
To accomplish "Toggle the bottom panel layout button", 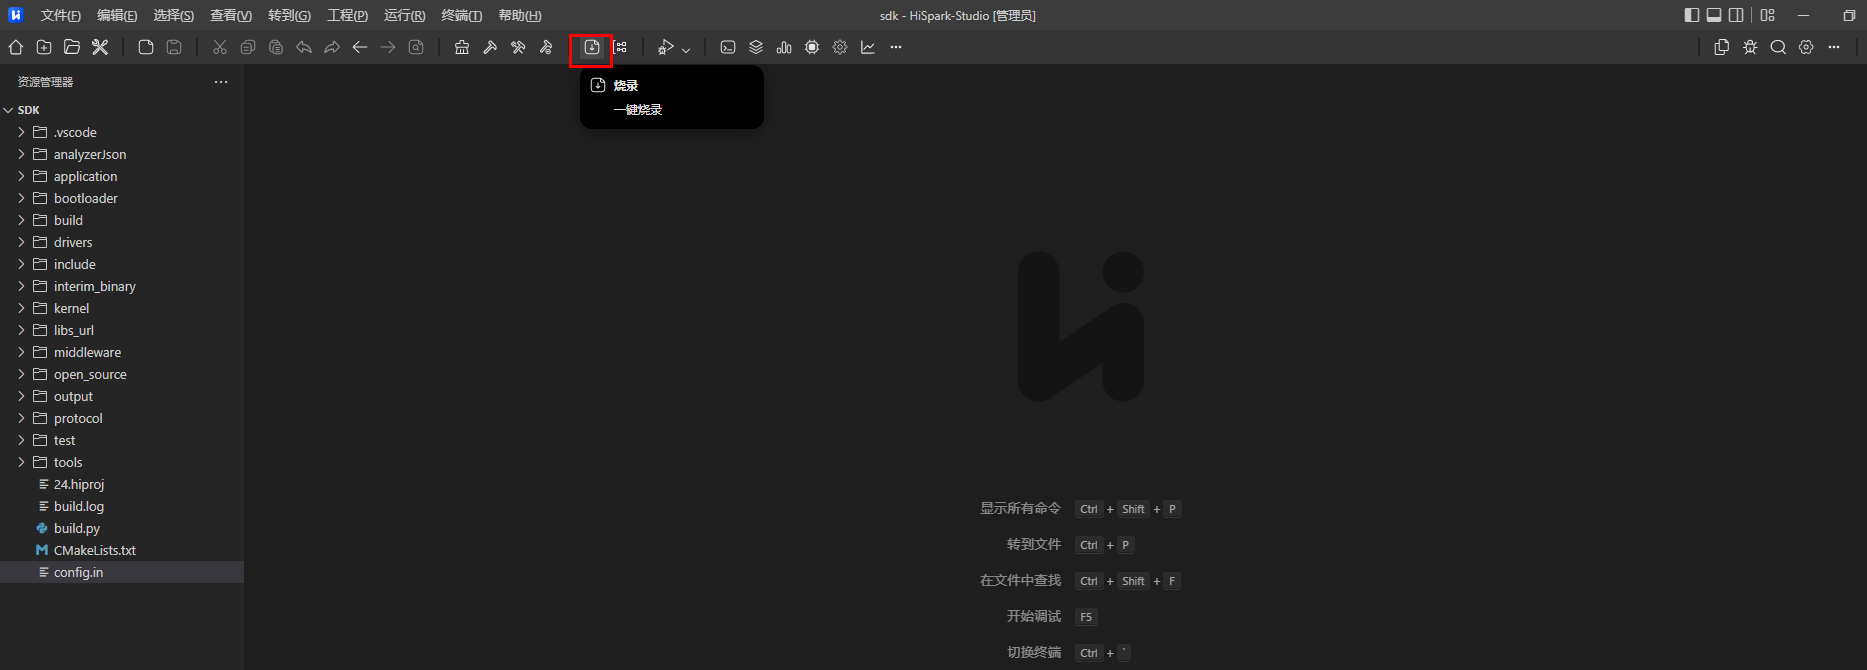I will coord(1714,15).
